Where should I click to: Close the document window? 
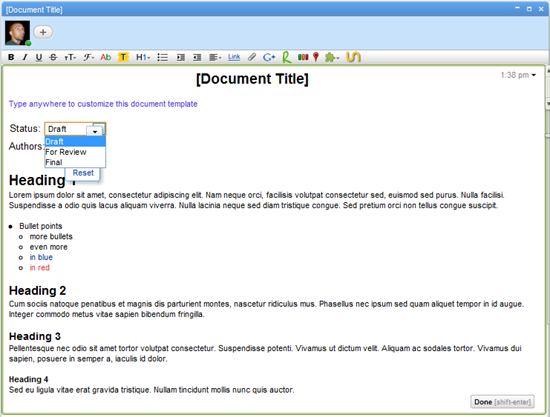click(541, 9)
